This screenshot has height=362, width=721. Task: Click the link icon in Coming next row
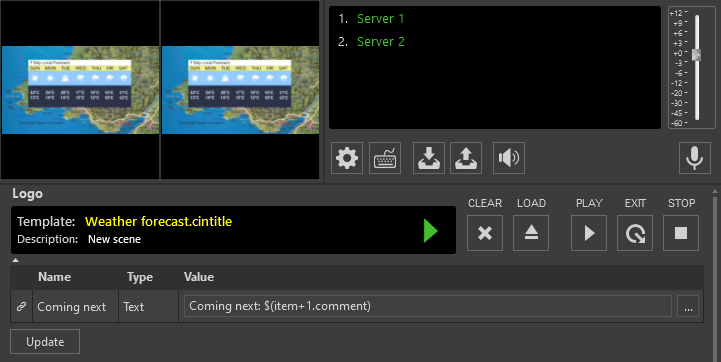coord(21,306)
